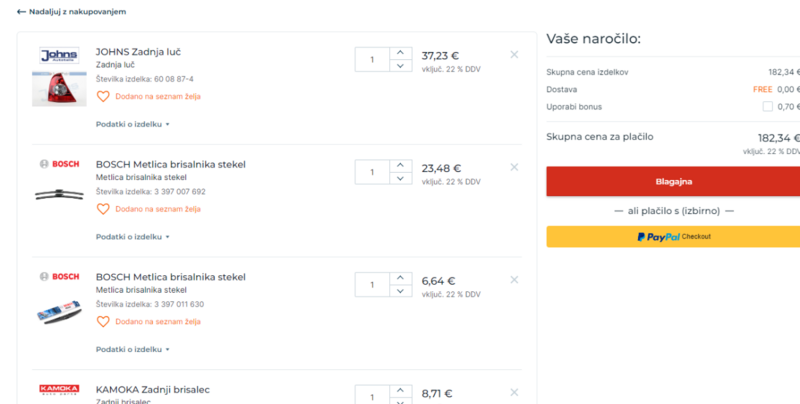The width and height of the screenshot is (800, 404).
Task: Increase quantity of JOHNS Zadnja luč
Action: [x=400, y=52]
